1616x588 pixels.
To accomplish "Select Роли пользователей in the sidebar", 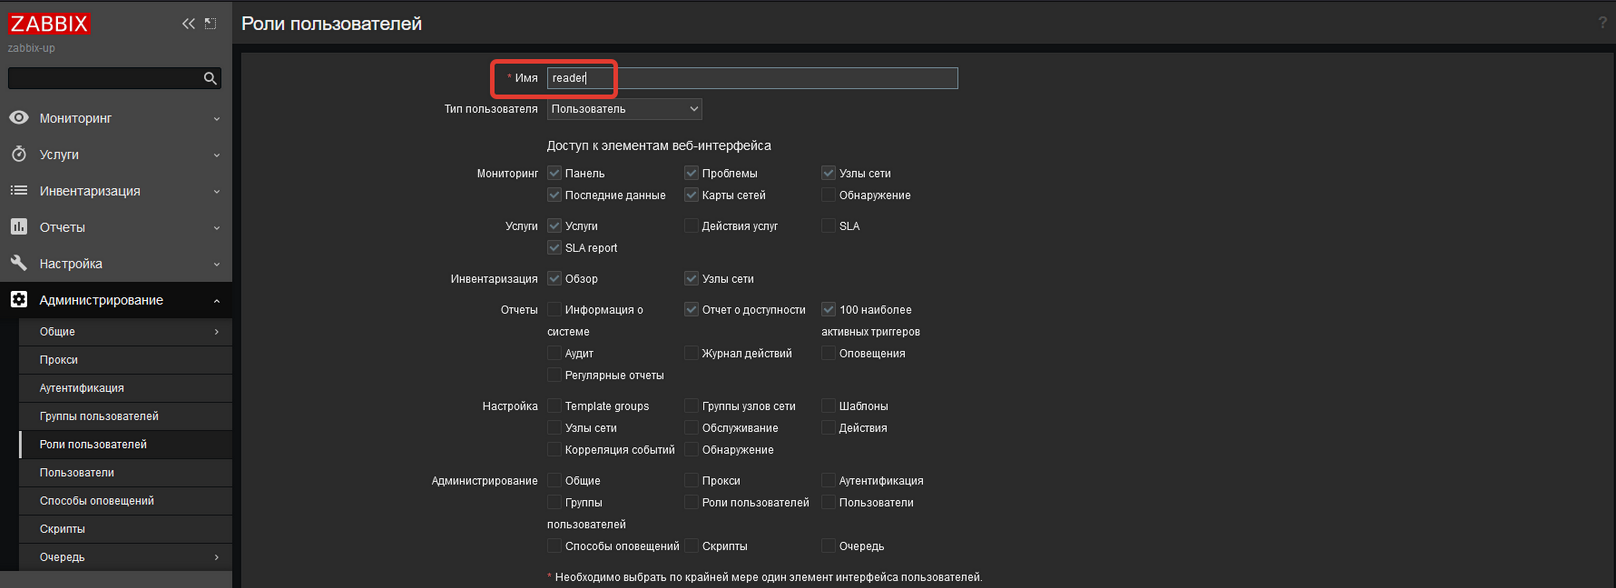I will click(x=126, y=444).
